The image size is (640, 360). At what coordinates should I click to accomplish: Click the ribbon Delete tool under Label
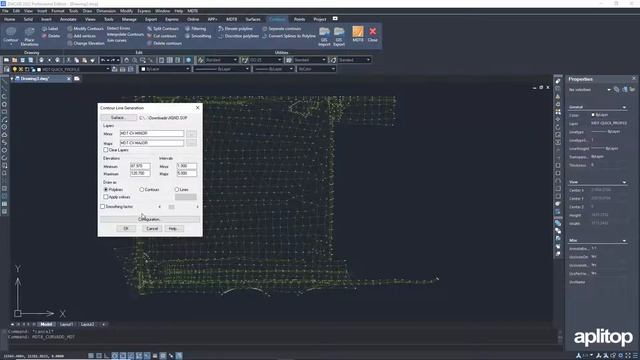click(x=51, y=36)
